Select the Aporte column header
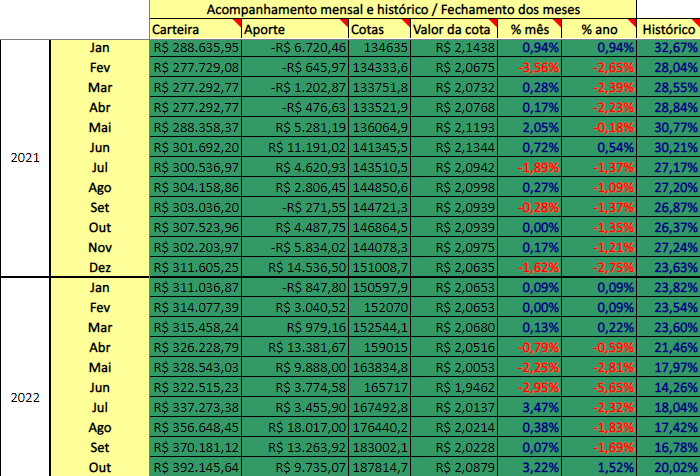 coord(295,29)
